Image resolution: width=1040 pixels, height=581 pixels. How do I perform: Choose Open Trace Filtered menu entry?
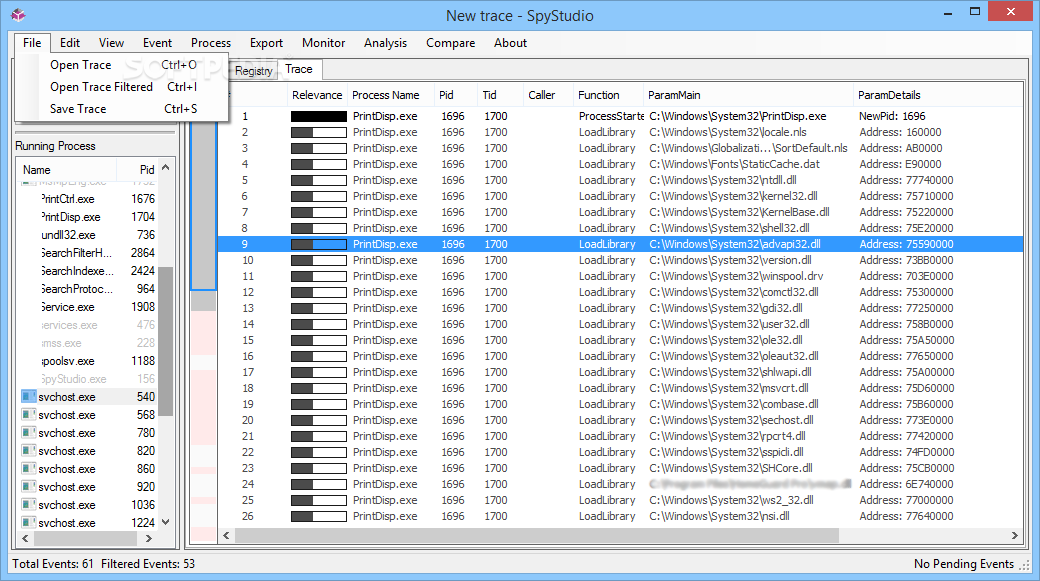(x=123, y=87)
